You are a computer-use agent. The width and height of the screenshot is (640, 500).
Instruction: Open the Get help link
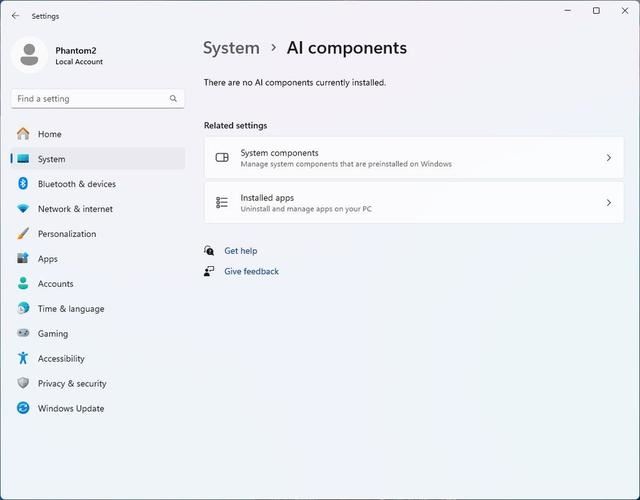pos(240,251)
